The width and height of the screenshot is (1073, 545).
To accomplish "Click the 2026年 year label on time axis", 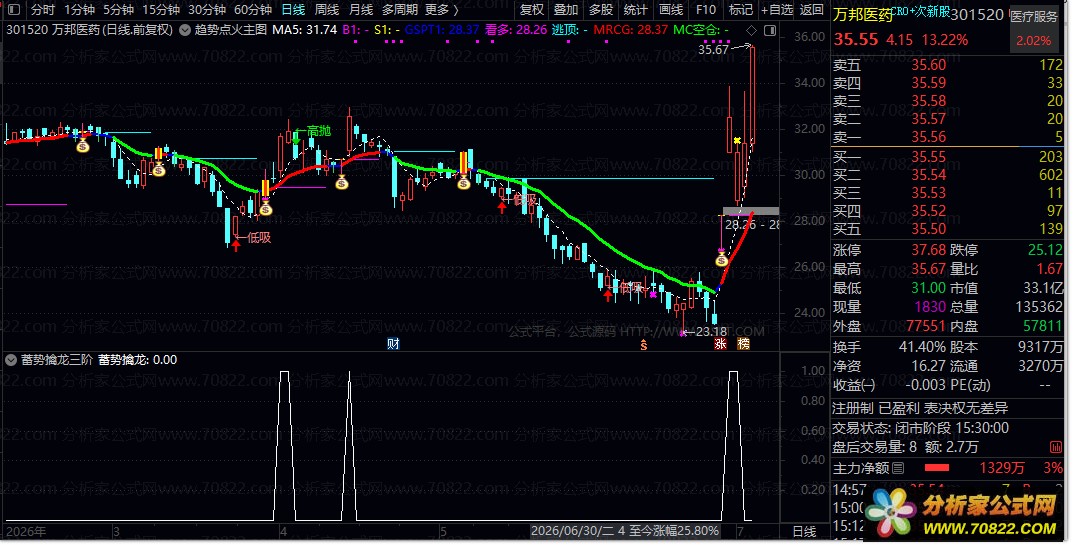I will click(26, 531).
